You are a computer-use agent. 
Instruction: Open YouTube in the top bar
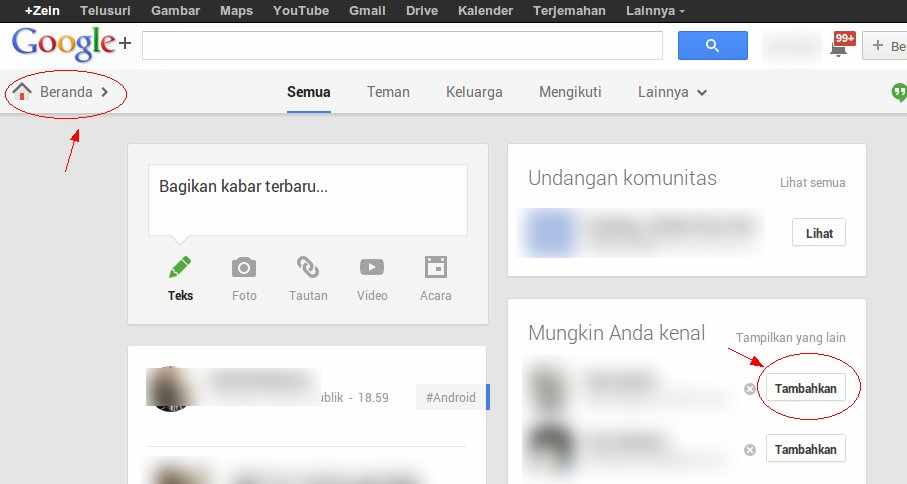[301, 11]
